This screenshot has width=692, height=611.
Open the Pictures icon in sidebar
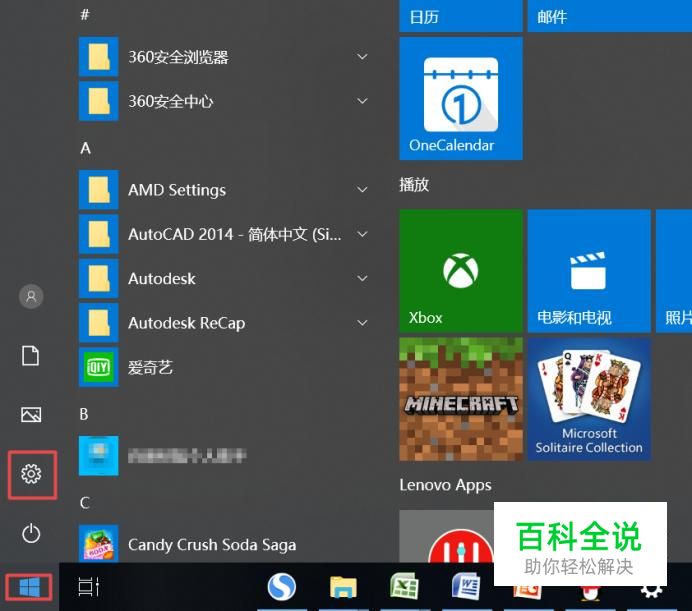31,415
